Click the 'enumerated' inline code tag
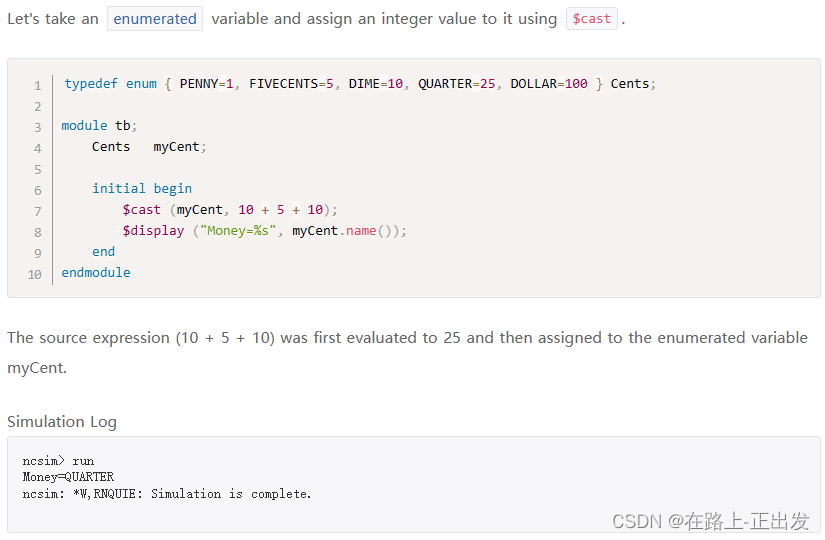 coord(155,19)
